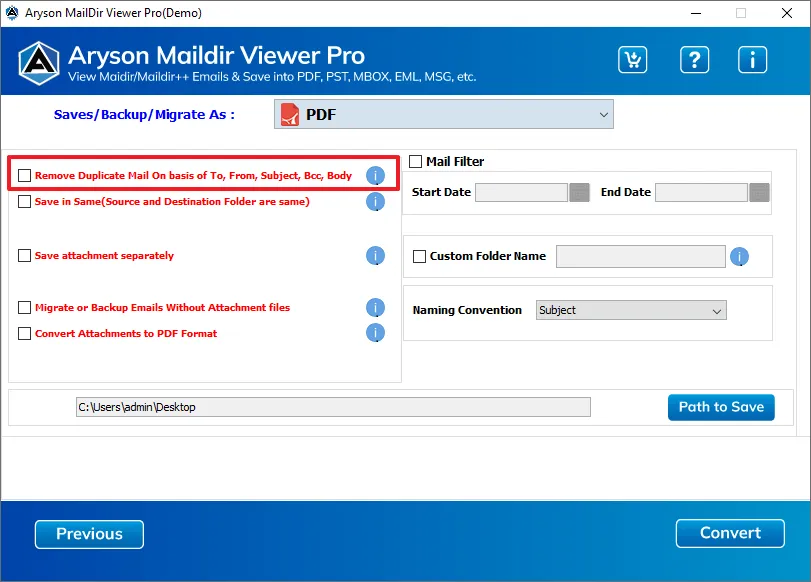The width and height of the screenshot is (811, 582).
Task: Tick Save attachment separately checkbox
Action: (24, 256)
